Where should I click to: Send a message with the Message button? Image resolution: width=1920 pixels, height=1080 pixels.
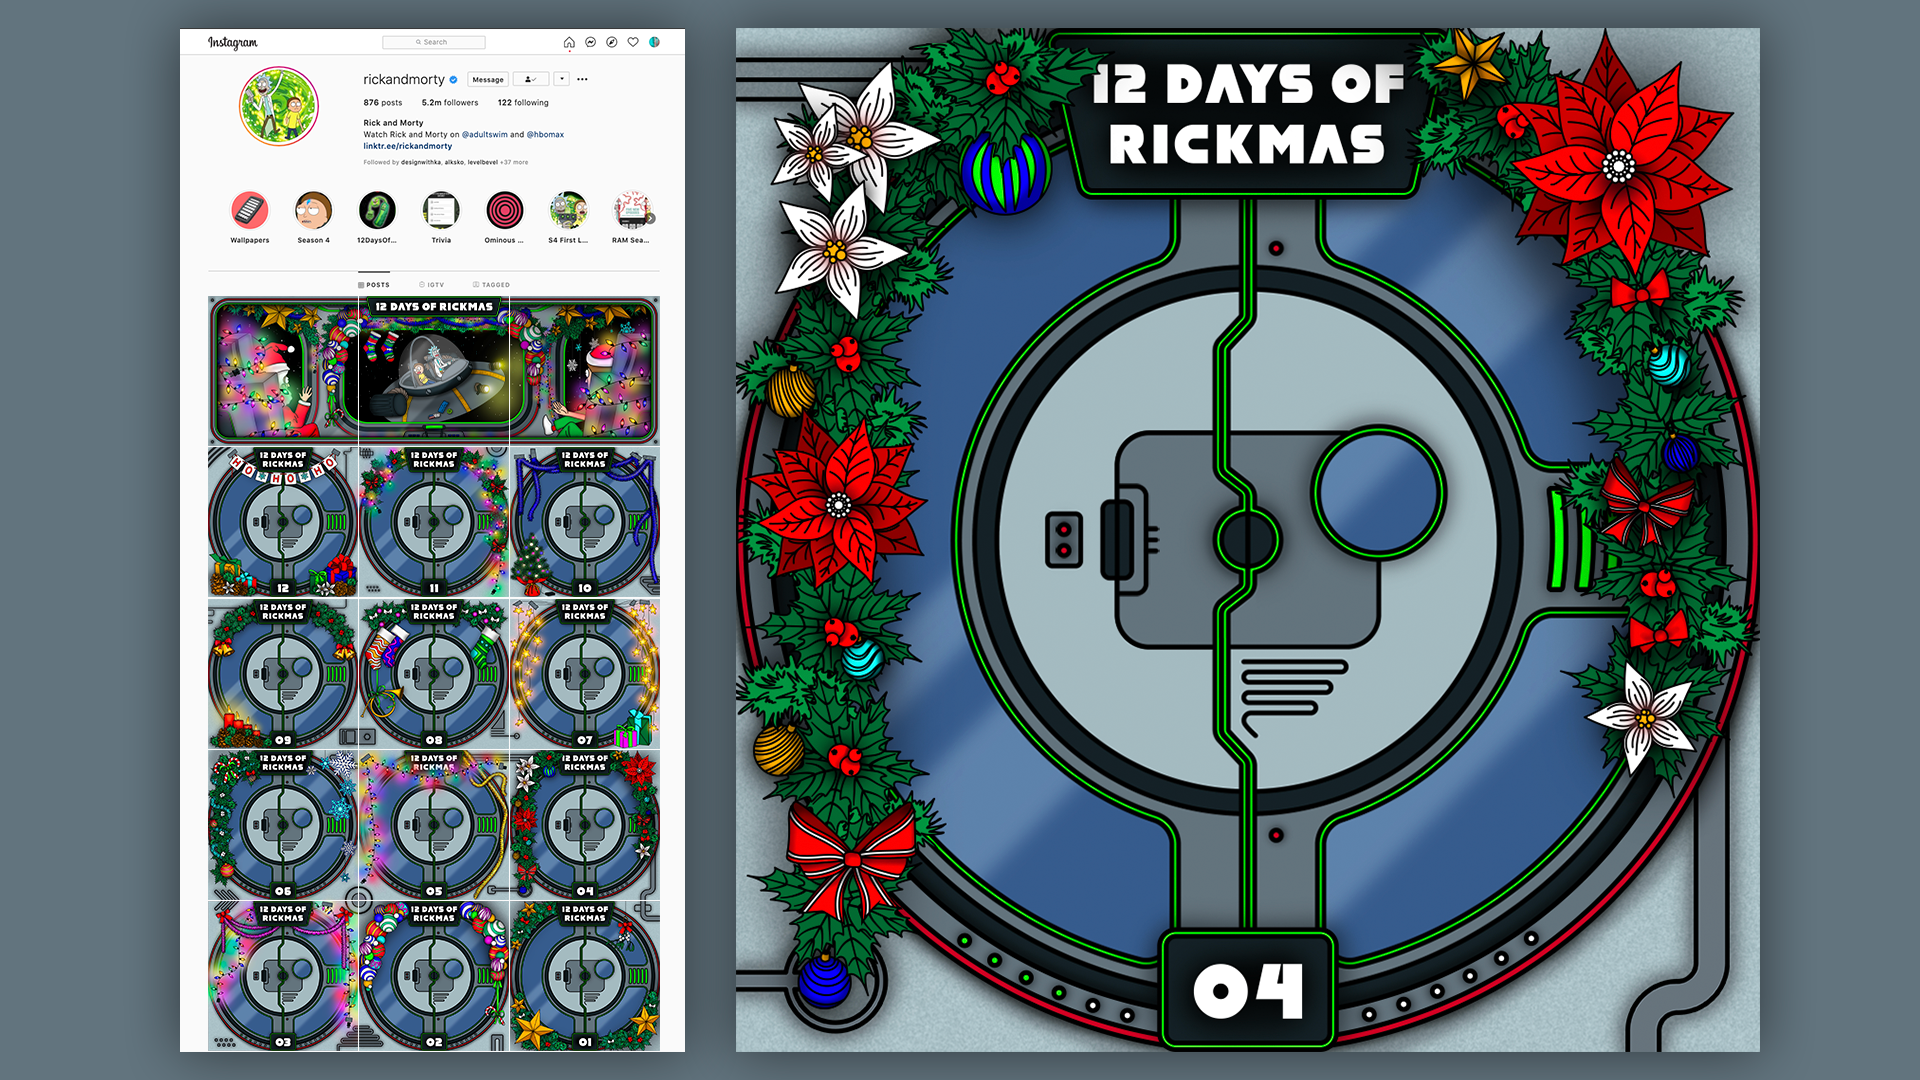pos(488,80)
